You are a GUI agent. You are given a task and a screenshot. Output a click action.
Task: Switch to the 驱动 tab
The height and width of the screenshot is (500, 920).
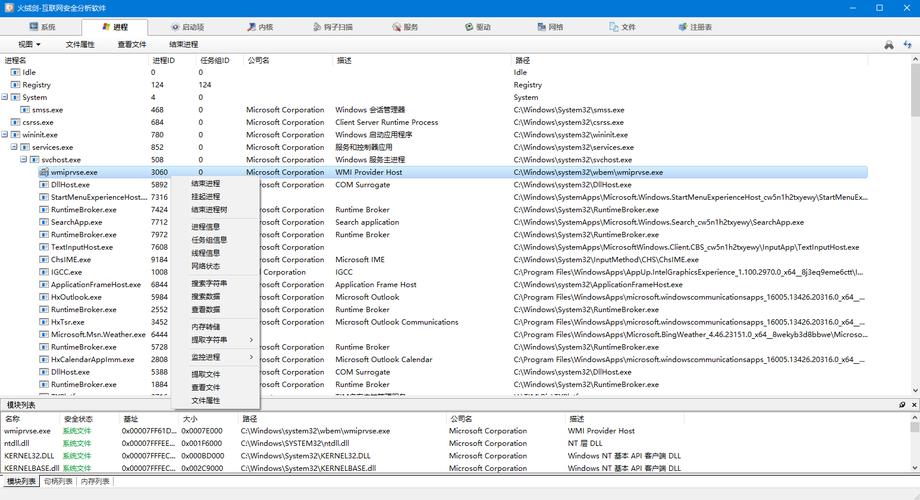[477, 27]
